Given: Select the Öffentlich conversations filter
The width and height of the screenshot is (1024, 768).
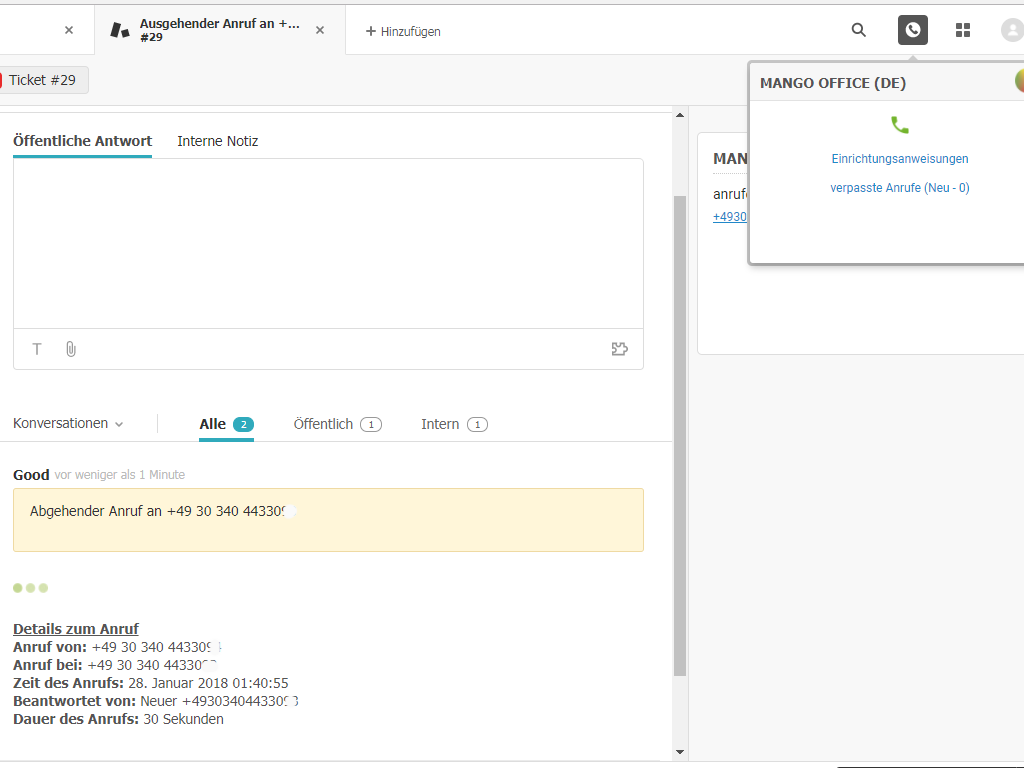Looking at the screenshot, I should (336, 424).
